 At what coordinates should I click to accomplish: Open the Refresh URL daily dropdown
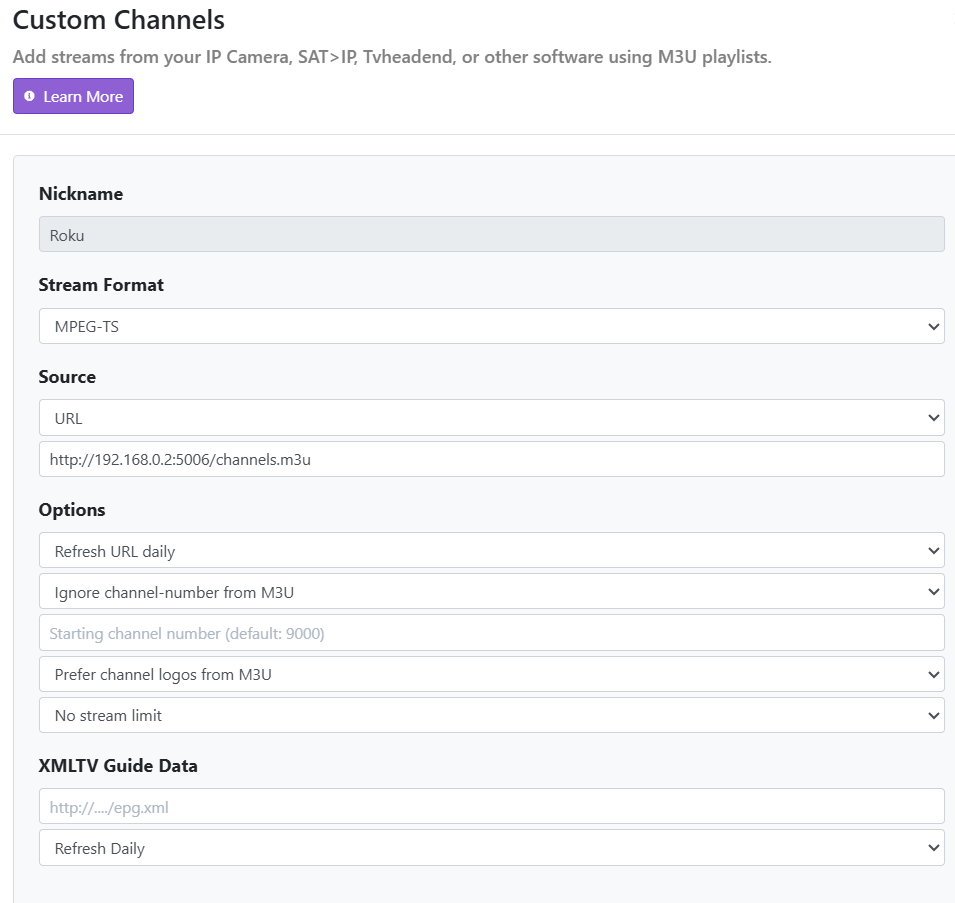[x=491, y=551]
